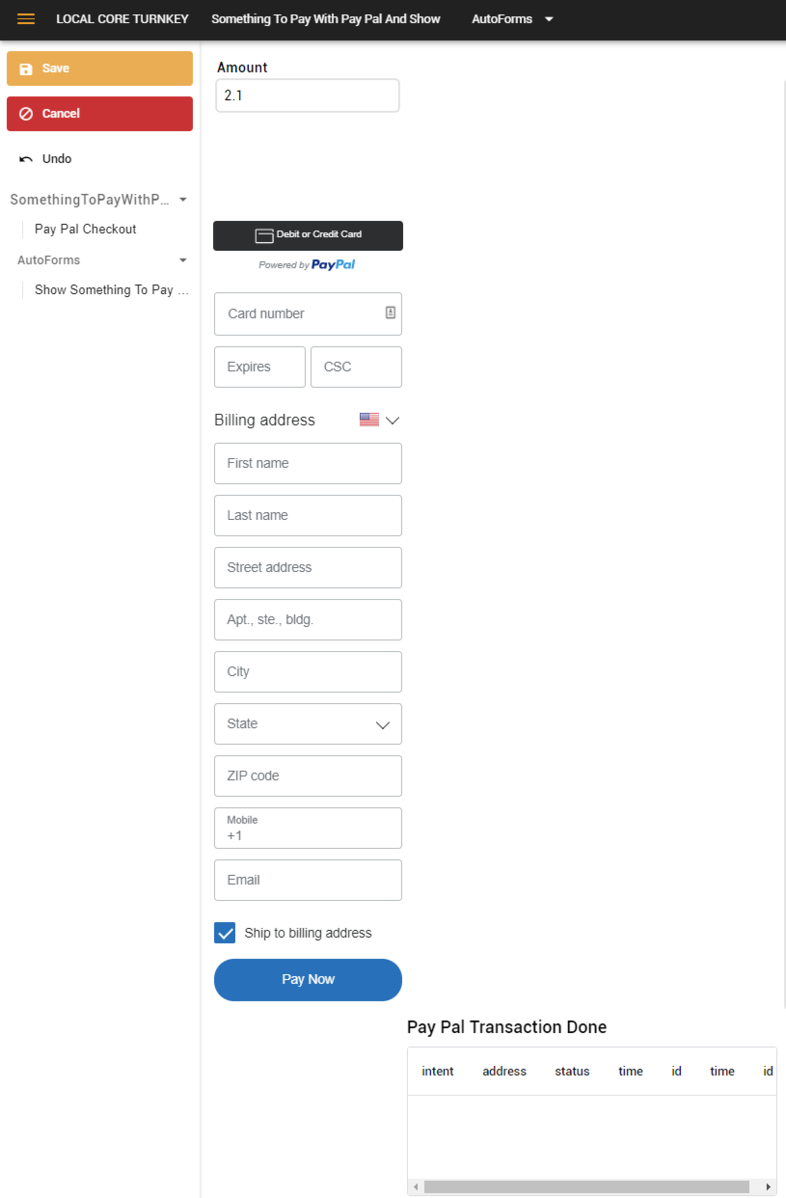Open the State dropdown
Viewport: 786px width, 1198px height.
pyautogui.click(x=308, y=724)
